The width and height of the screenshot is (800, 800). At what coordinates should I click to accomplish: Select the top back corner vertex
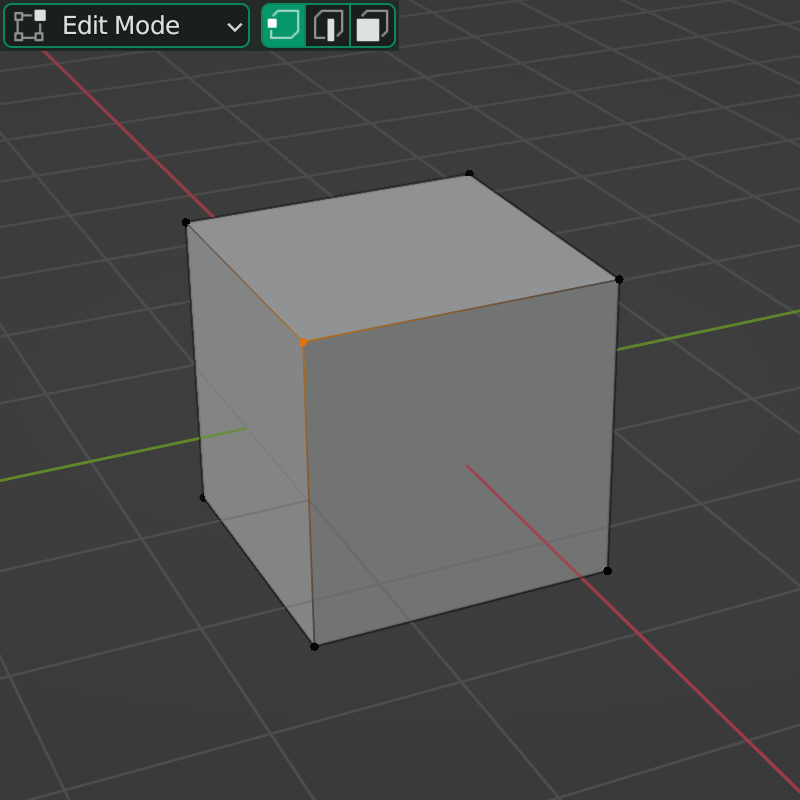(x=469, y=174)
